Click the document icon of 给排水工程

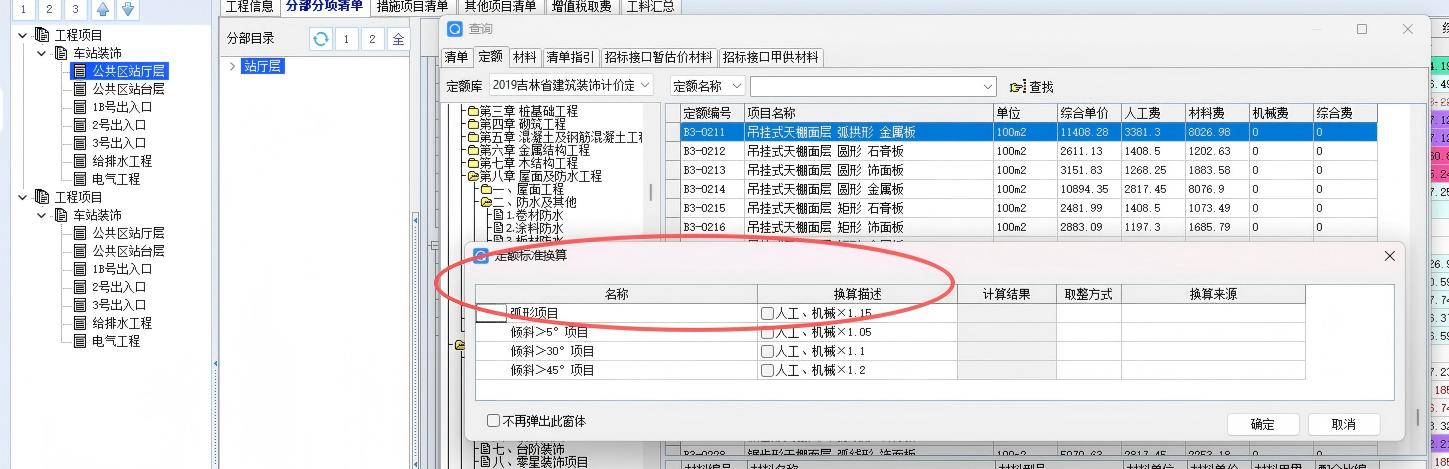[80, 161]
